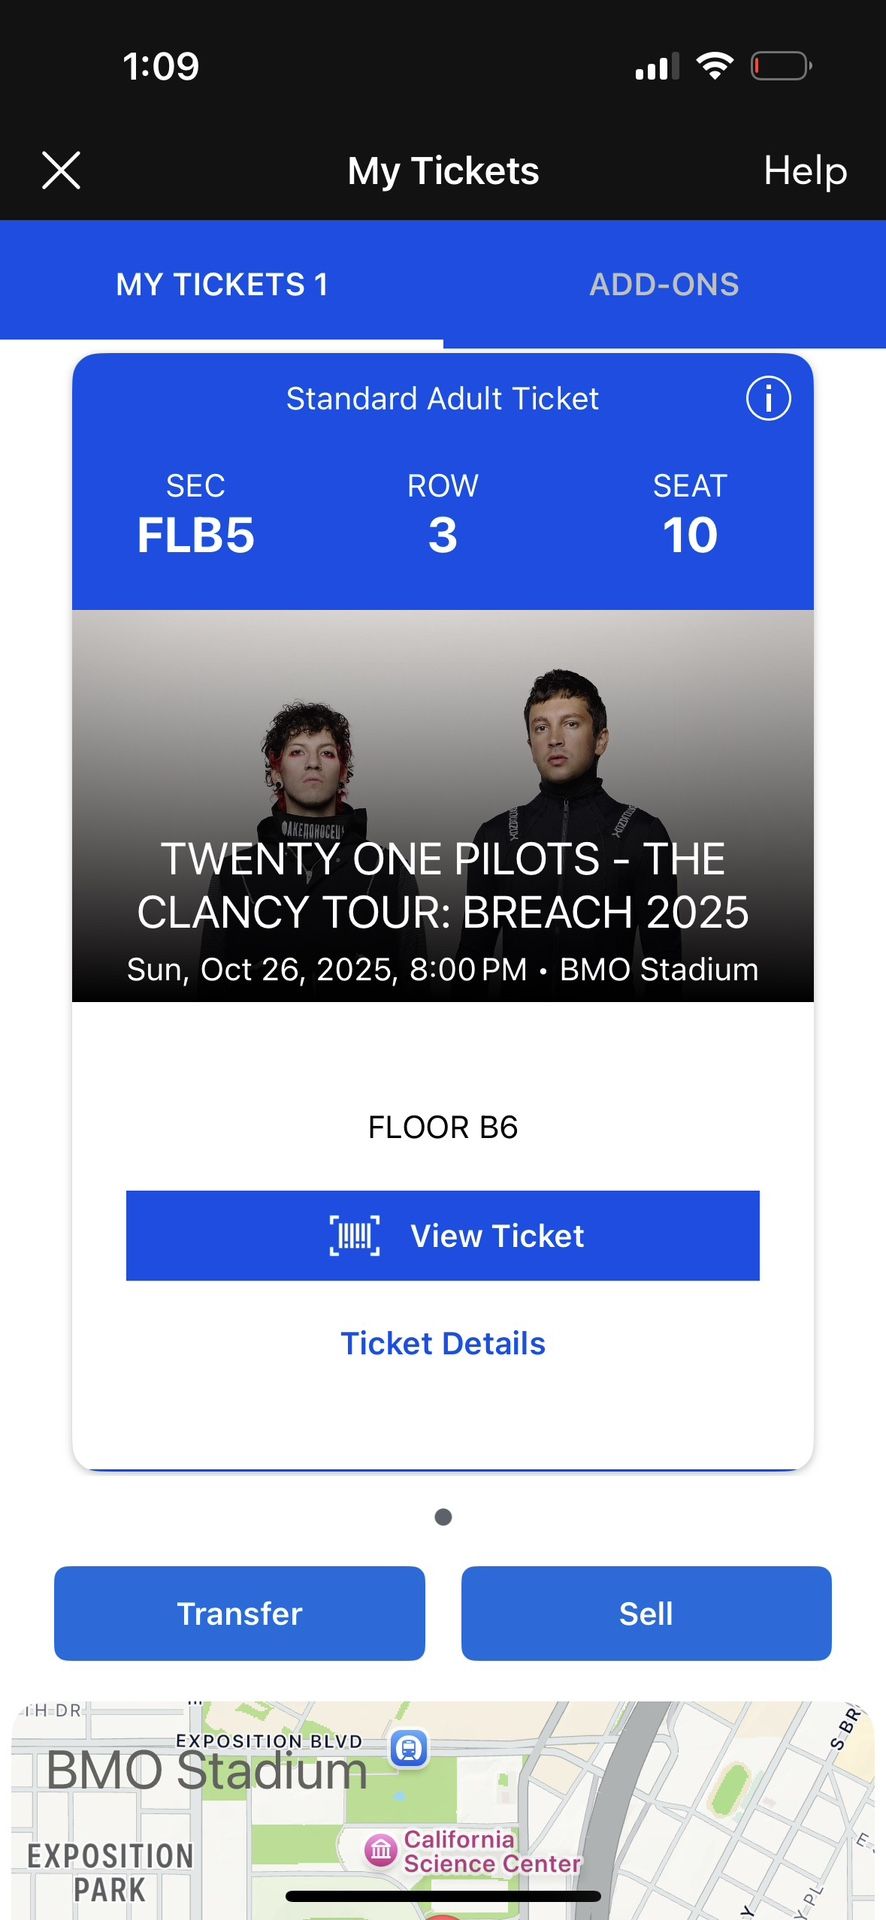Tap the ticket carousel page dot
The width and height of the screenshot is (886, 1920).
coord(443,1517)
